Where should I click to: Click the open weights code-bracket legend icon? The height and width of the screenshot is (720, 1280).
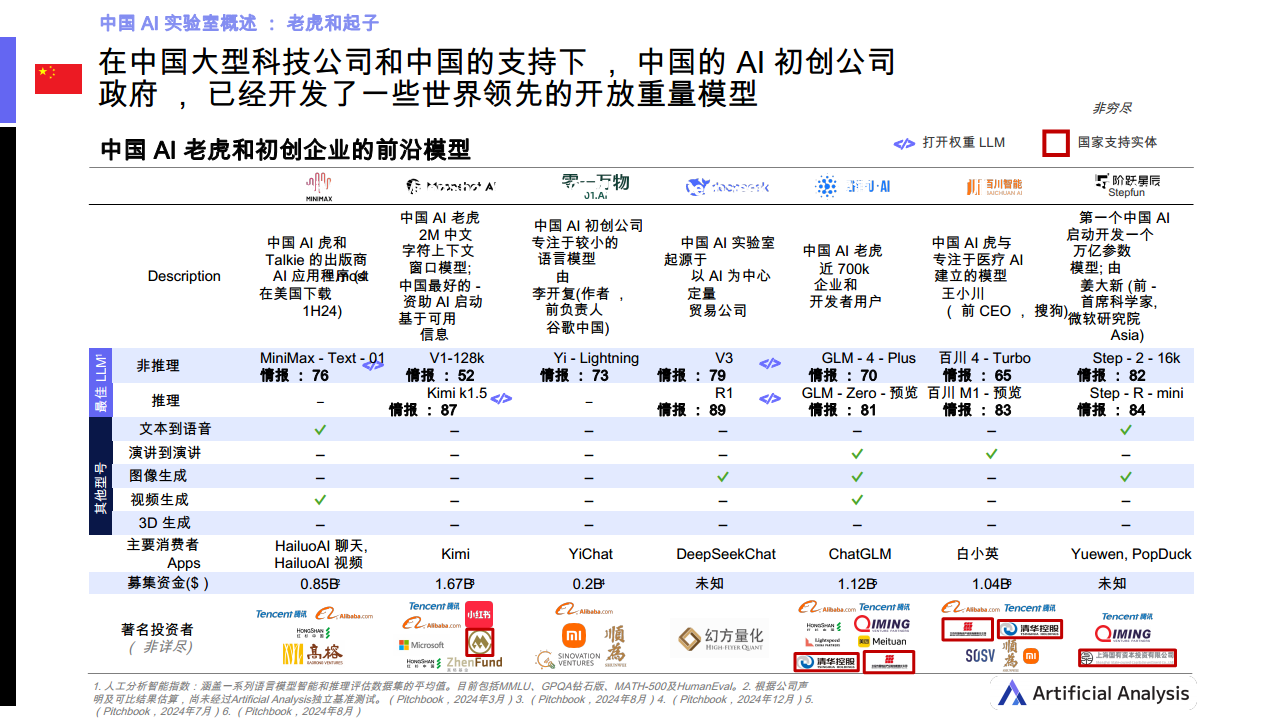pyautogui.click(x=904, y=143)
